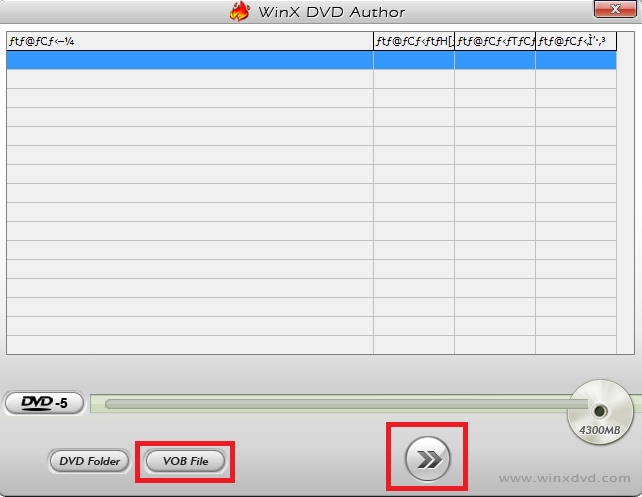The height and width of the screenshot is (497, 642).
Task: Click the column header ending in ftfH[
Action: point(414,41)
